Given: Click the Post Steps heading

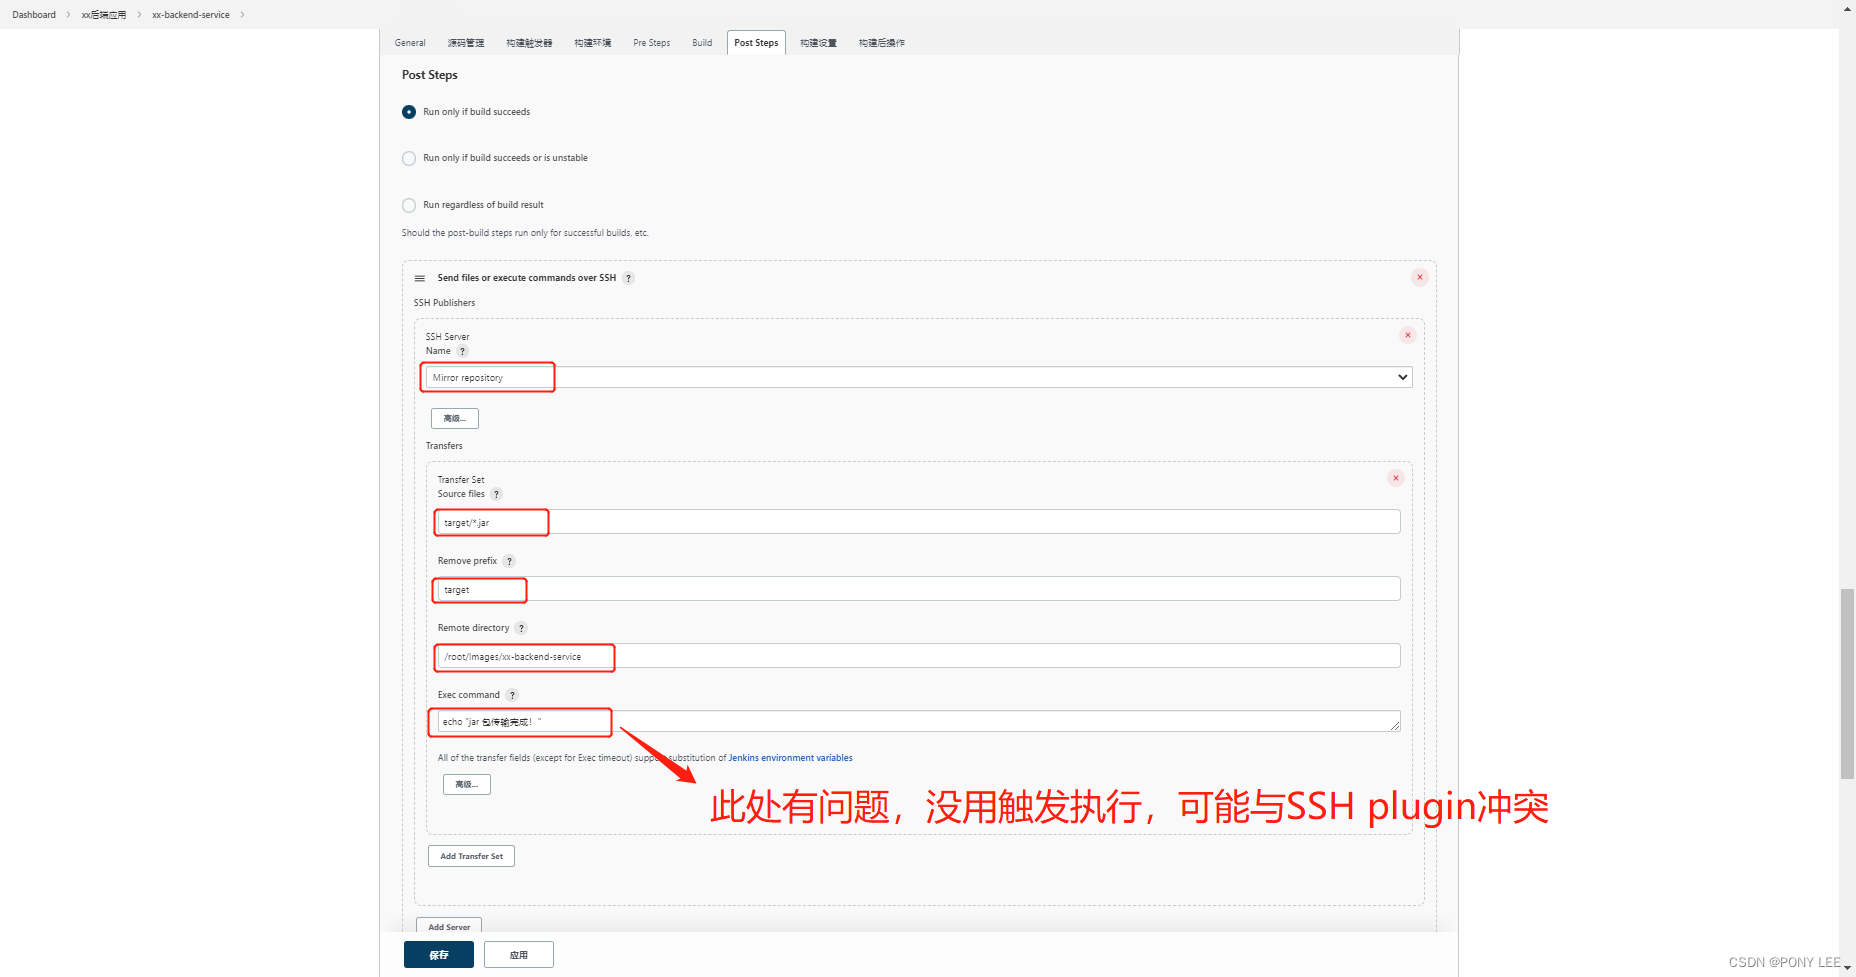Looking at the screenshot, I should (x=430, y=75).
